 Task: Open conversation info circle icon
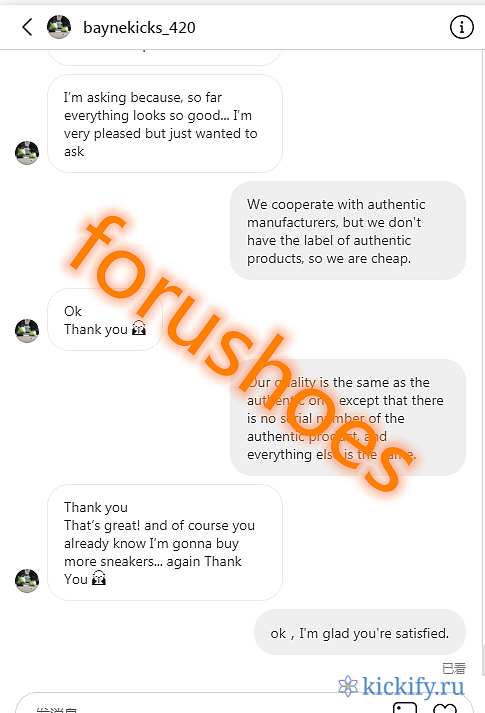(461, 27)
